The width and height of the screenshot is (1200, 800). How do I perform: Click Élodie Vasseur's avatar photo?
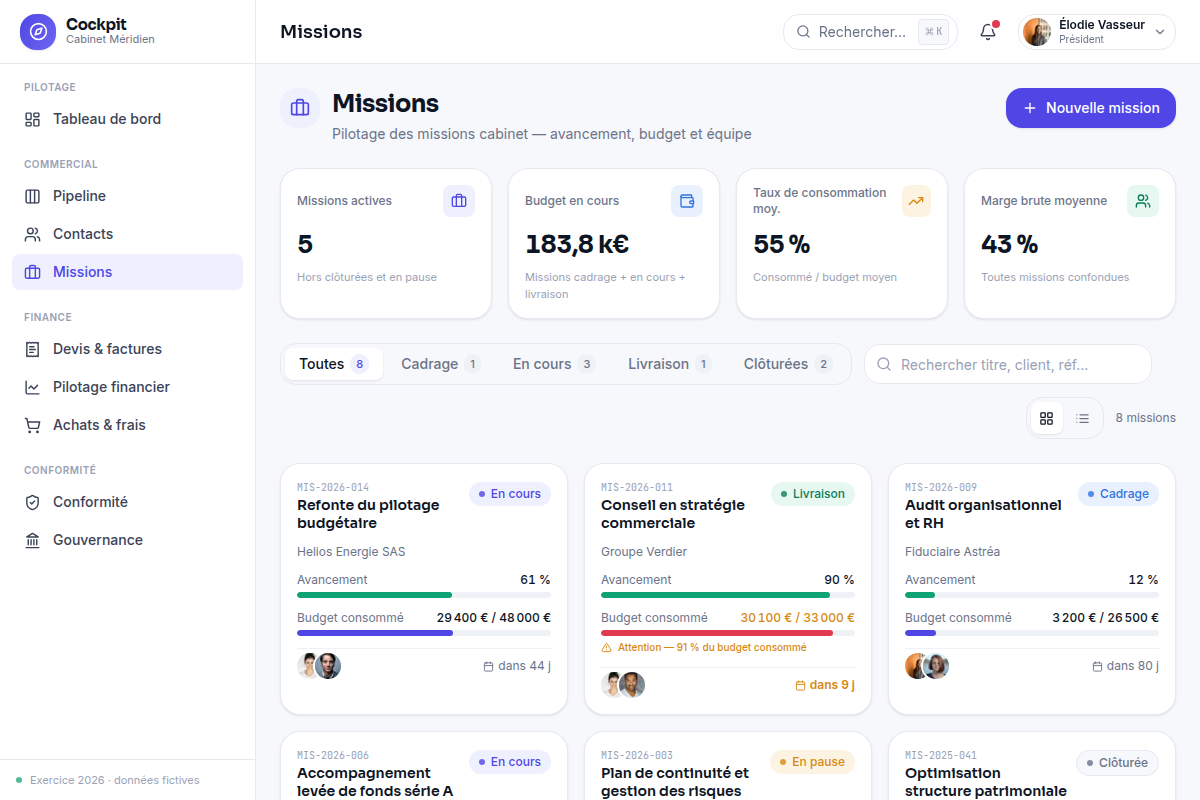tap(1037, 32)
